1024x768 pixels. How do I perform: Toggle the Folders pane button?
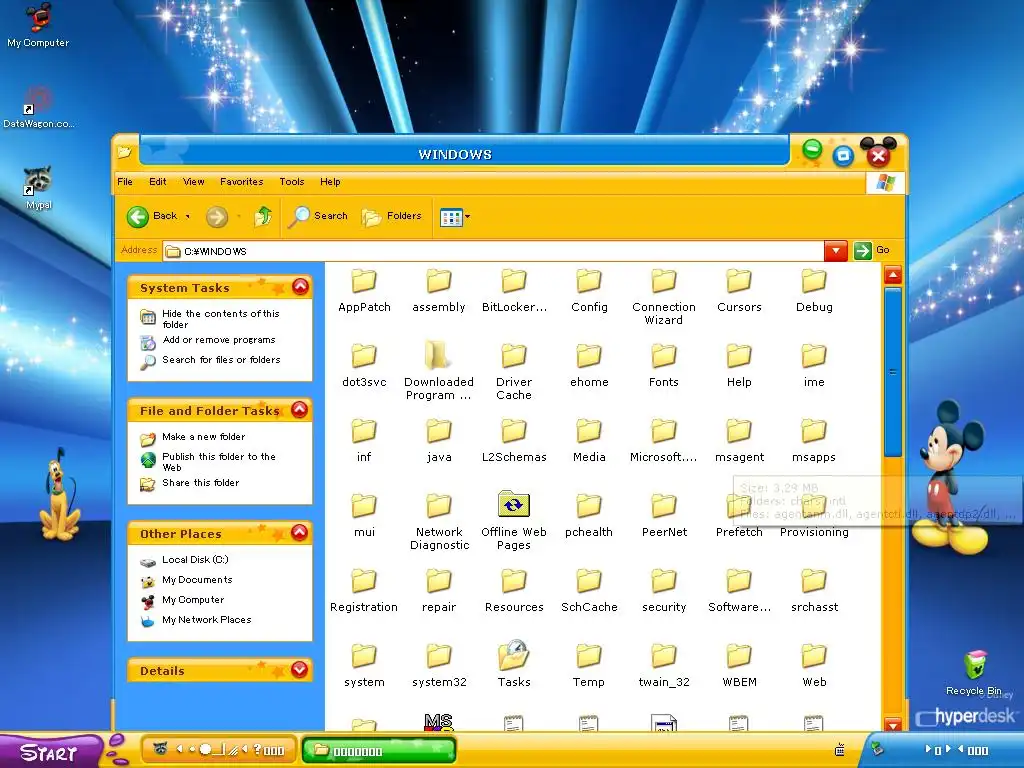point(392,216)
